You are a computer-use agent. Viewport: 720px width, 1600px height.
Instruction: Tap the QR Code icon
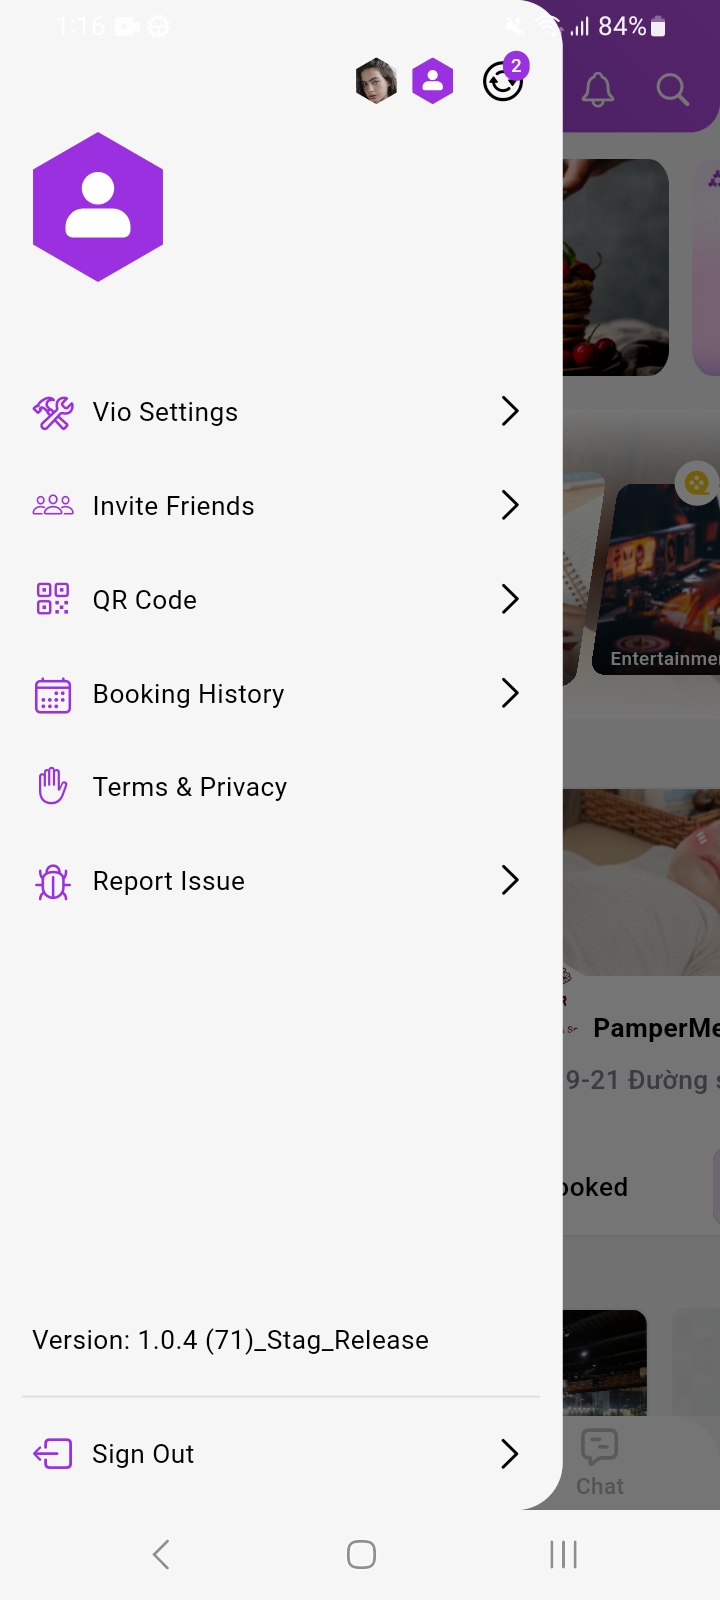(53, 600)
